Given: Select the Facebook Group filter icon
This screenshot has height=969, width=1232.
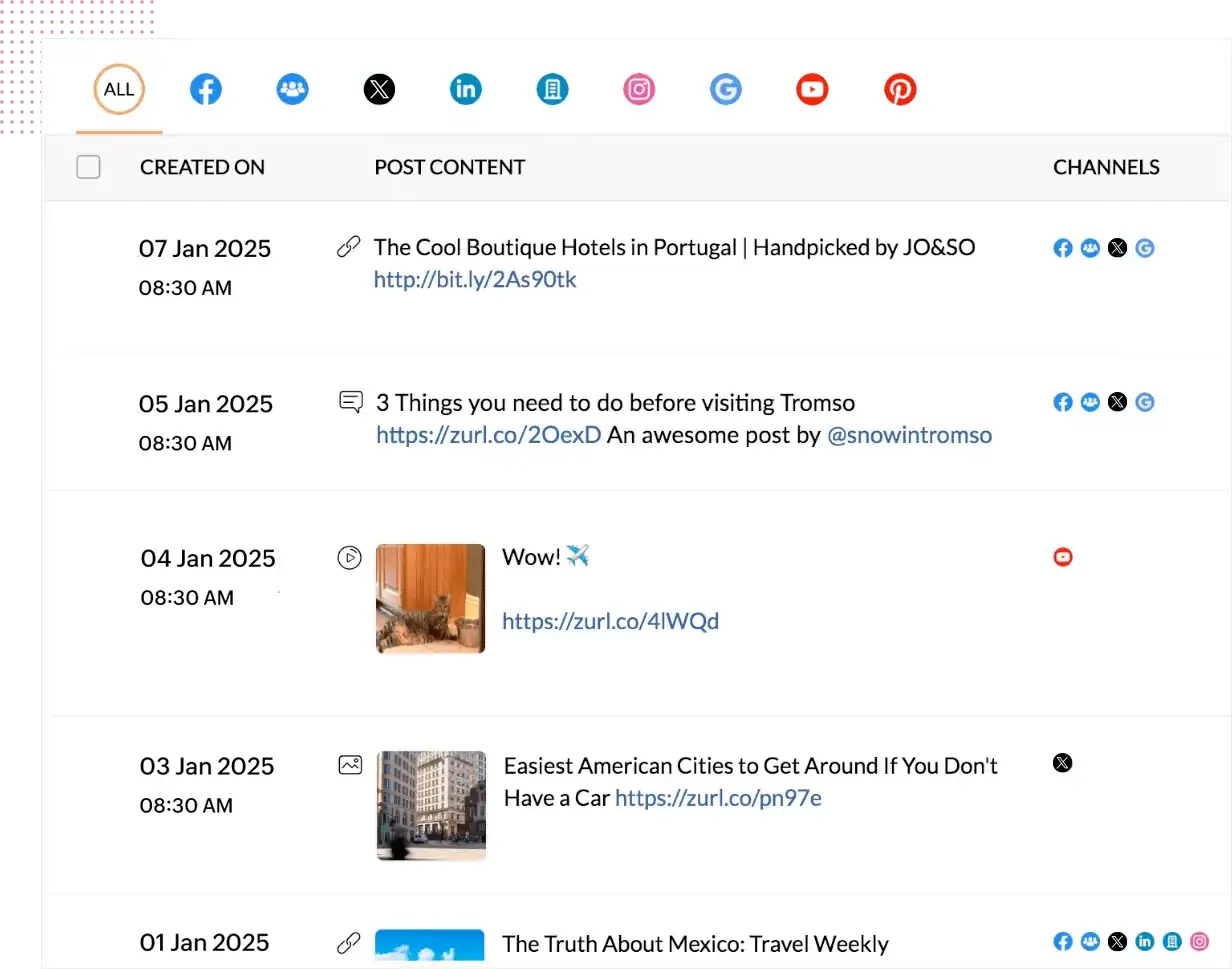Looking at the screenshot, I should coord(292,89).
